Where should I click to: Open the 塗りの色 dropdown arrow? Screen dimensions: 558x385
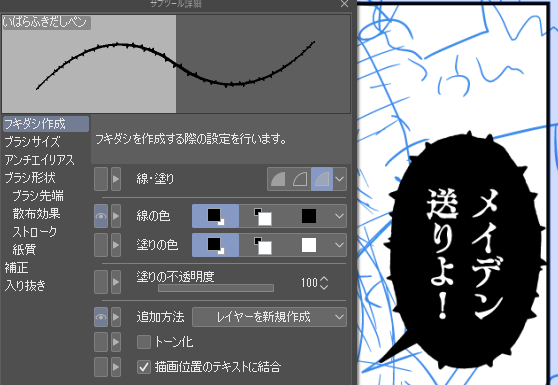[x=339, y=245]
